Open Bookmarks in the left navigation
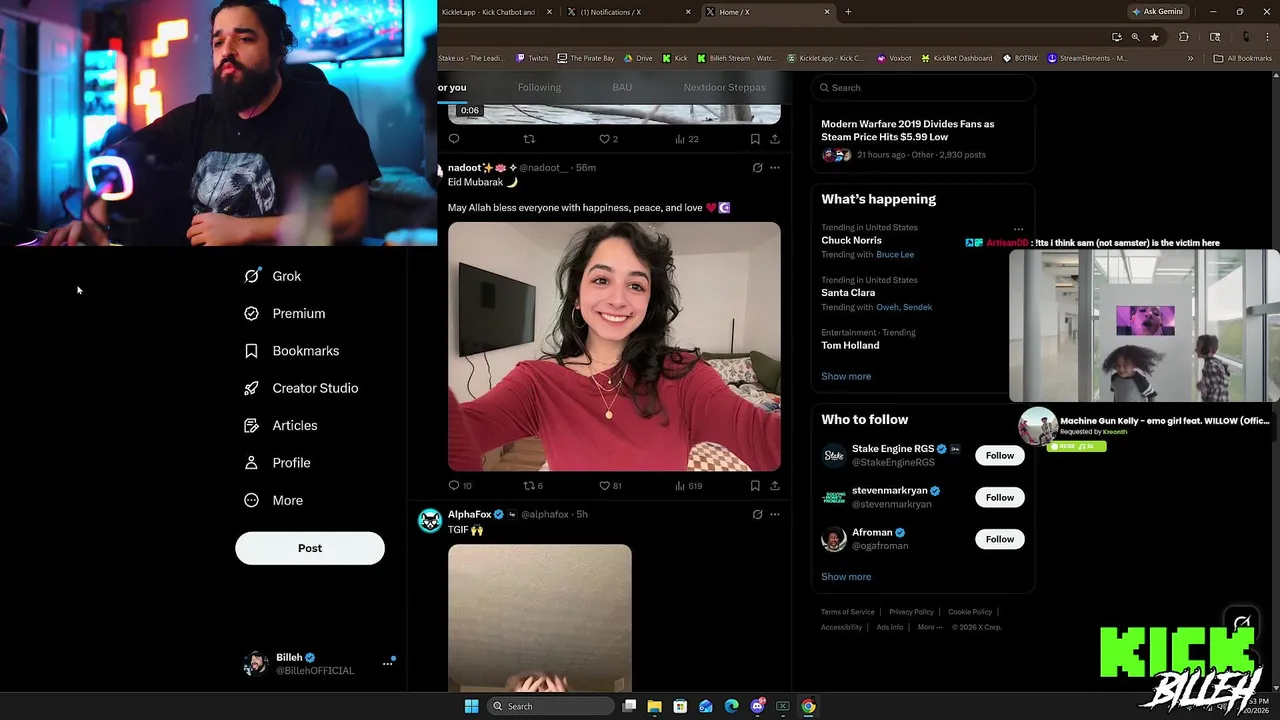The height and width of the screenshot is (720, 1280). (292, 351)
